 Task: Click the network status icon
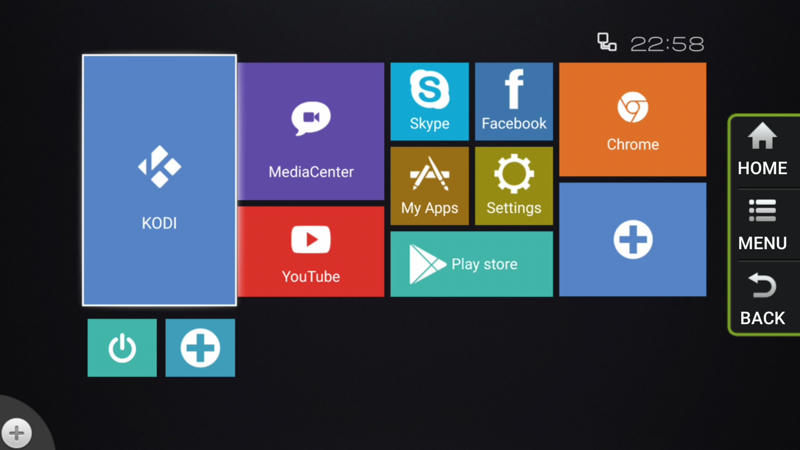(x=607, y=42)
